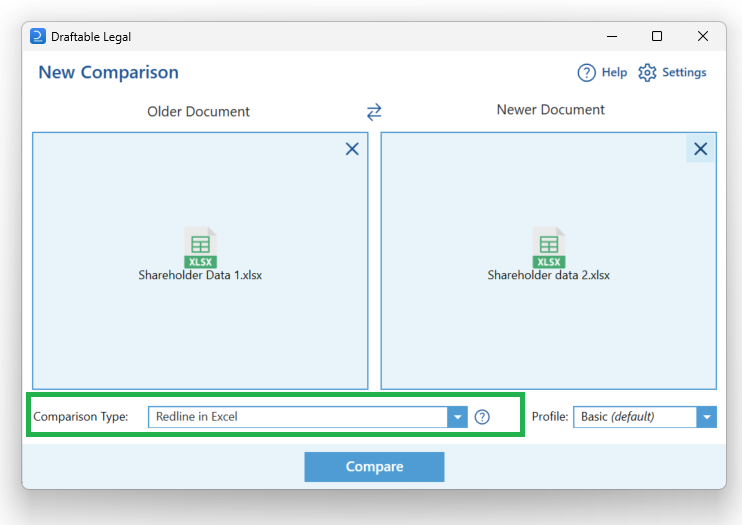Viewport: 742px width, 525px height.
Task: Expand the Profile dropdown arrow
Action: click(x=707, y=417)
